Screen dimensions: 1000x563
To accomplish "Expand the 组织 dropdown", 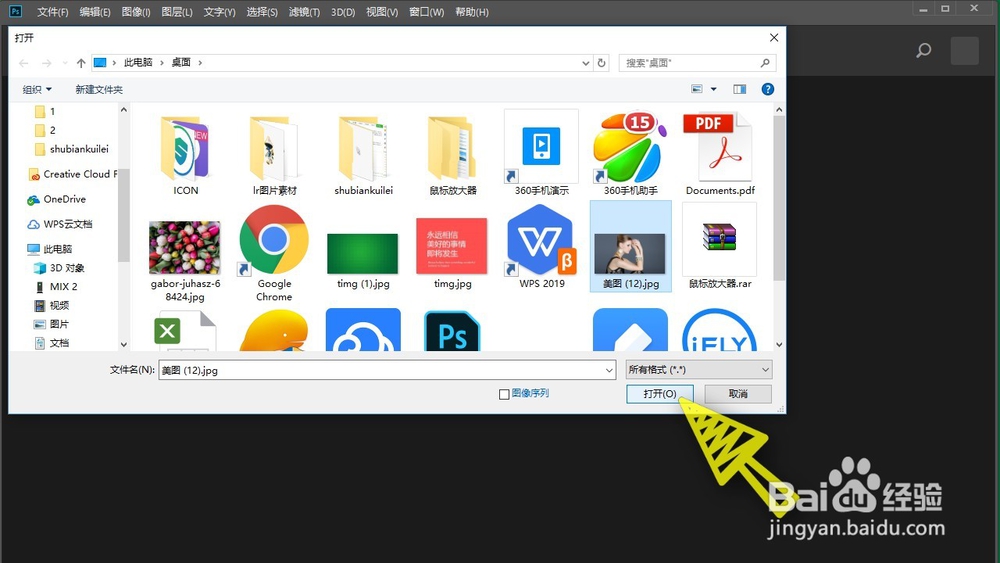I will click(37, 89).
